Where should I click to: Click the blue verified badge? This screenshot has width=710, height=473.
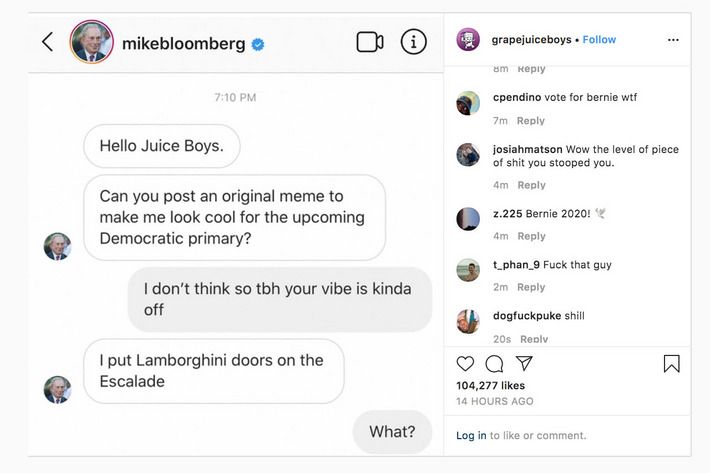(x=258, y=43)
